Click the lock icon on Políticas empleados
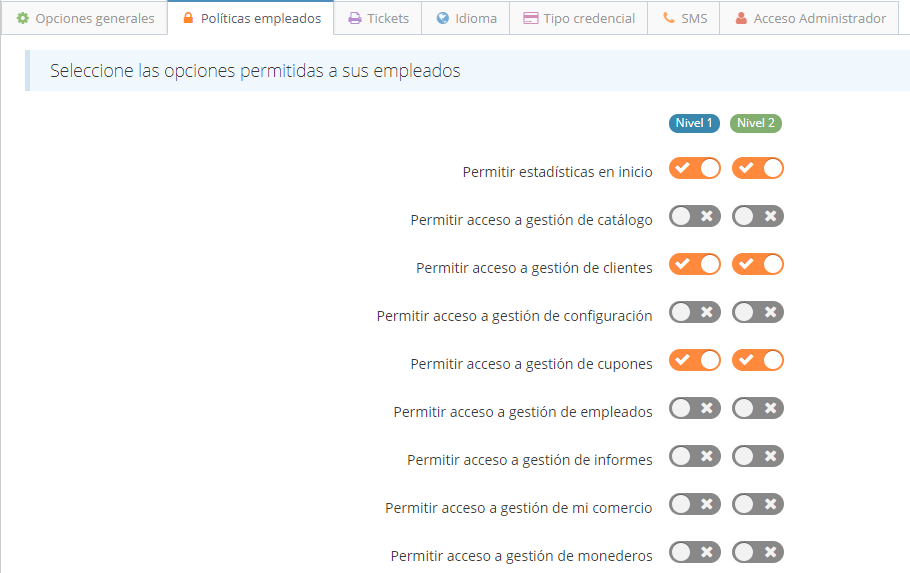Image resolution: width=910 pixels, height=573 pixels. click(x=188, y=18)
